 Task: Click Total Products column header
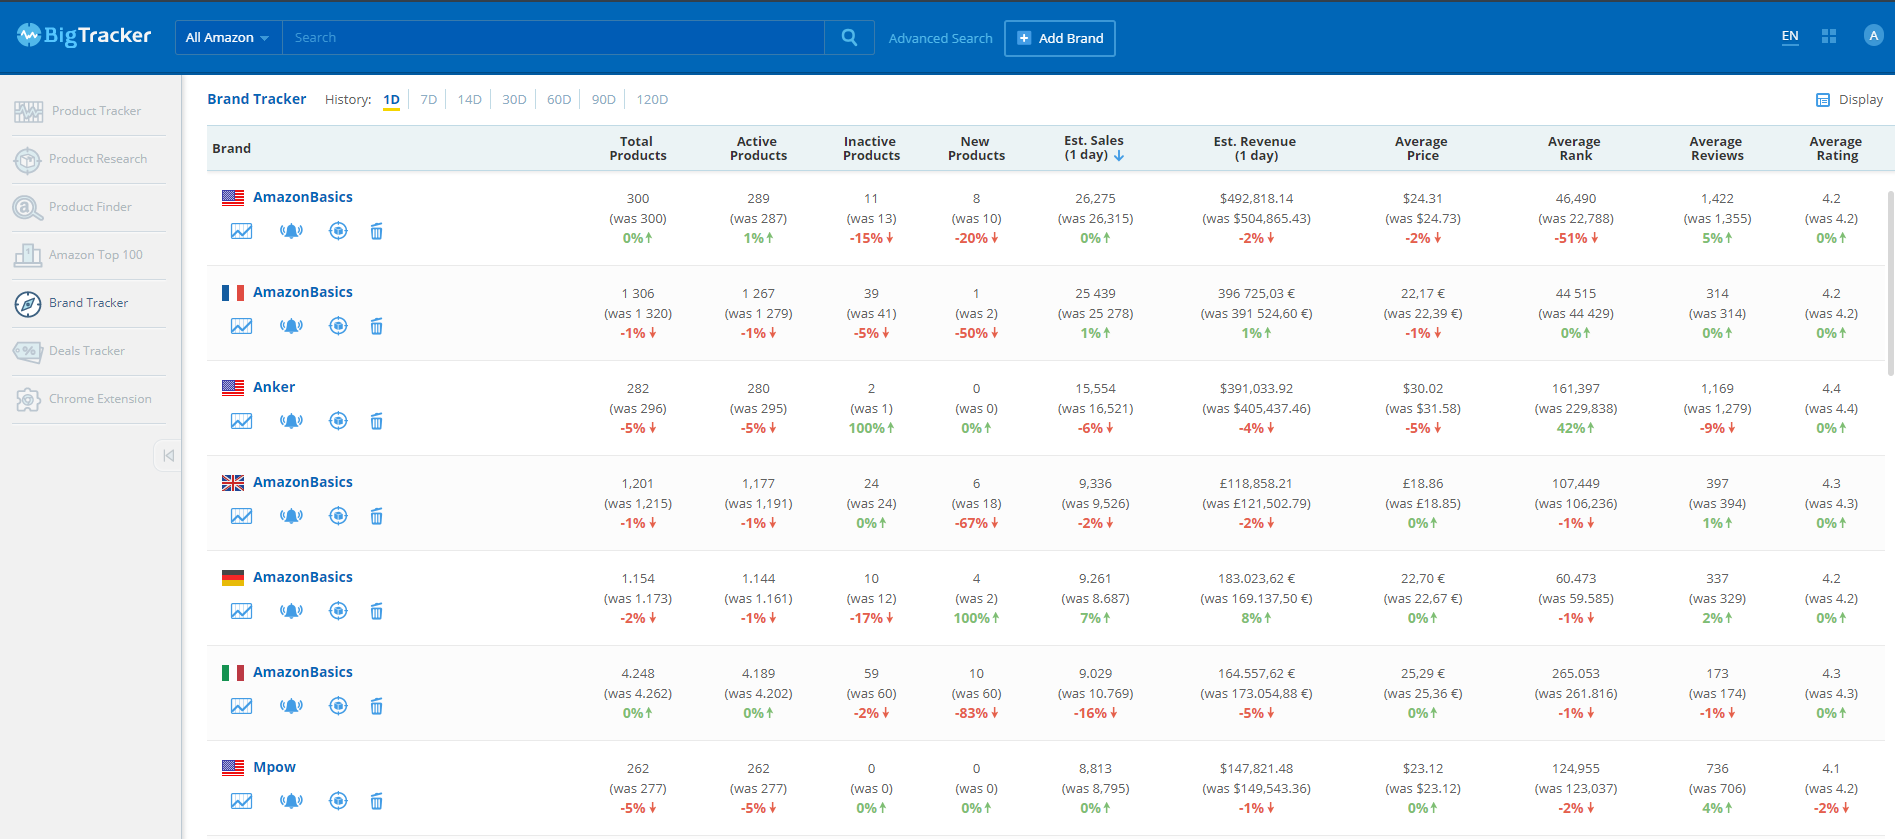[x=637, y=148]
